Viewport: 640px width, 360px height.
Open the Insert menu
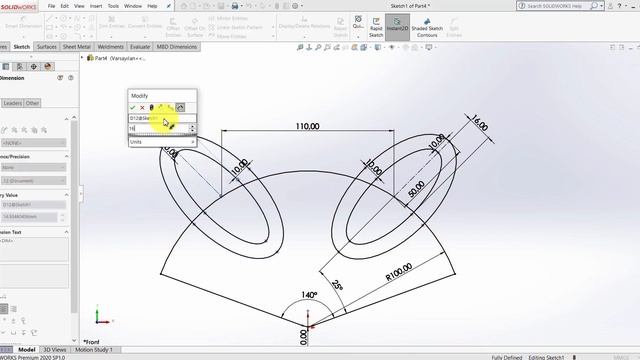click(96, 6)
